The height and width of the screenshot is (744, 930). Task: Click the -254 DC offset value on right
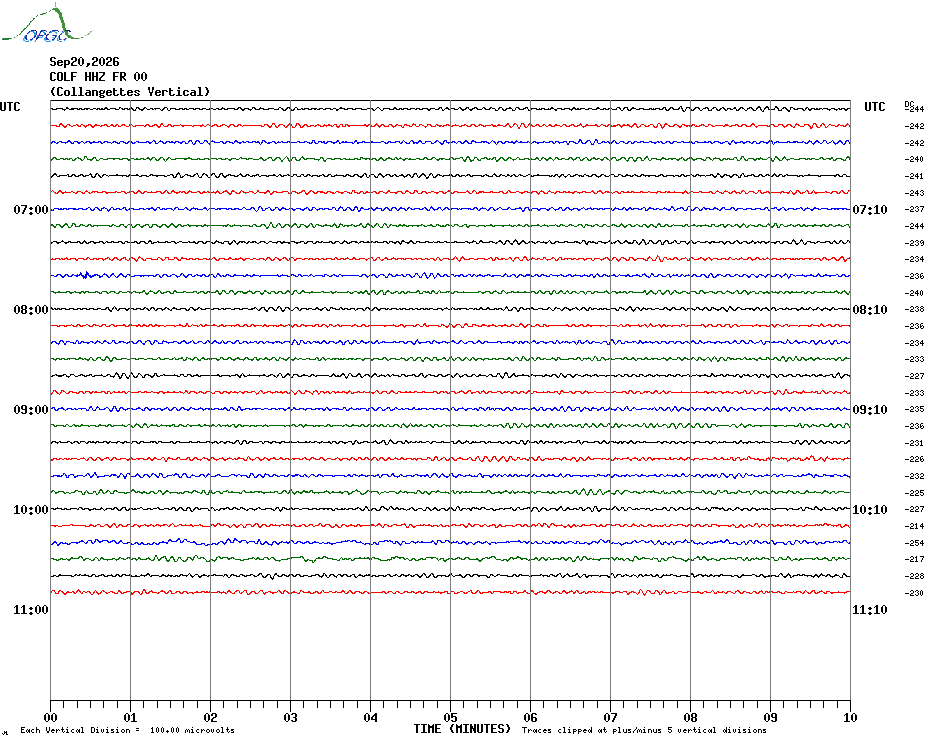(914, 543)
